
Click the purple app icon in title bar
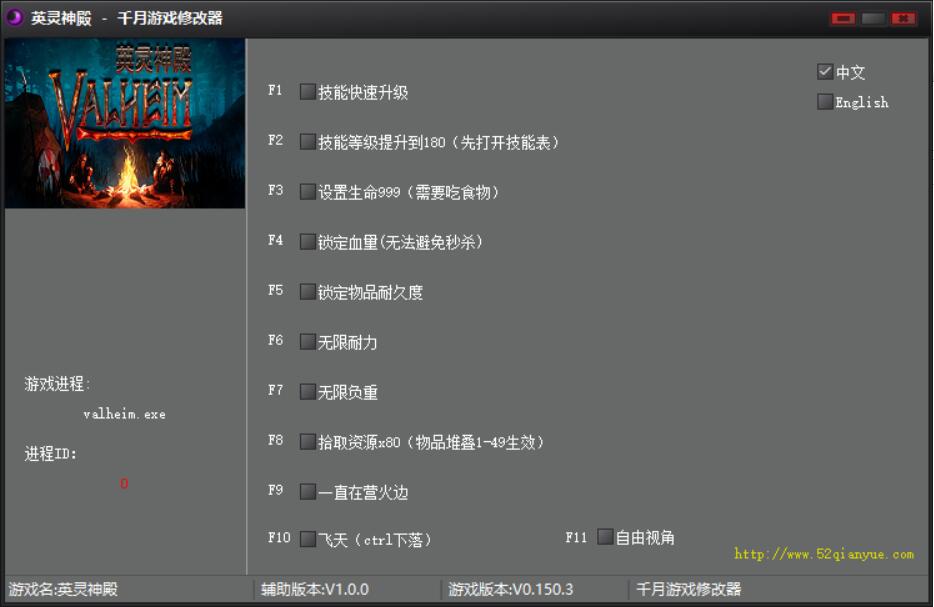(15, 17)
